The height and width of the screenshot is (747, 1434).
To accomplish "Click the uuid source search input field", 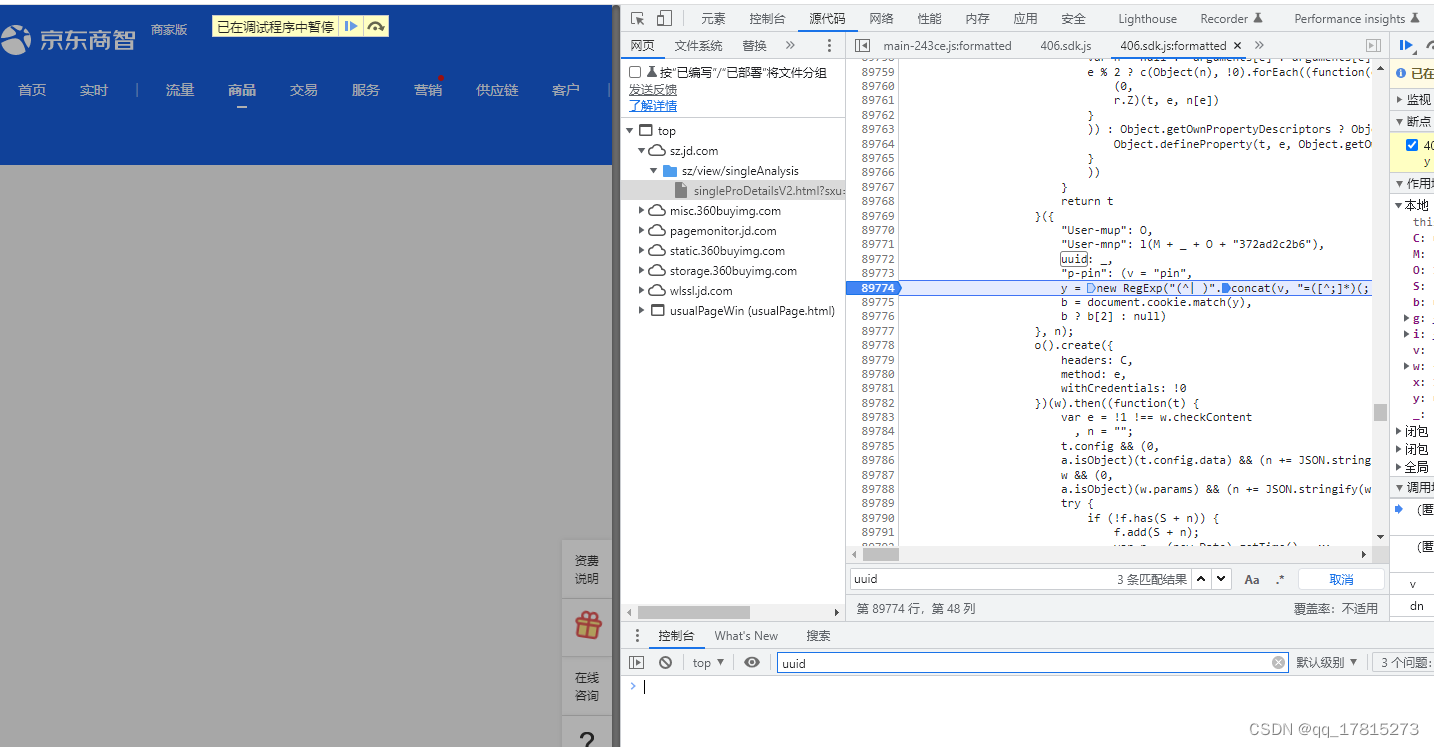I will 980,579.
